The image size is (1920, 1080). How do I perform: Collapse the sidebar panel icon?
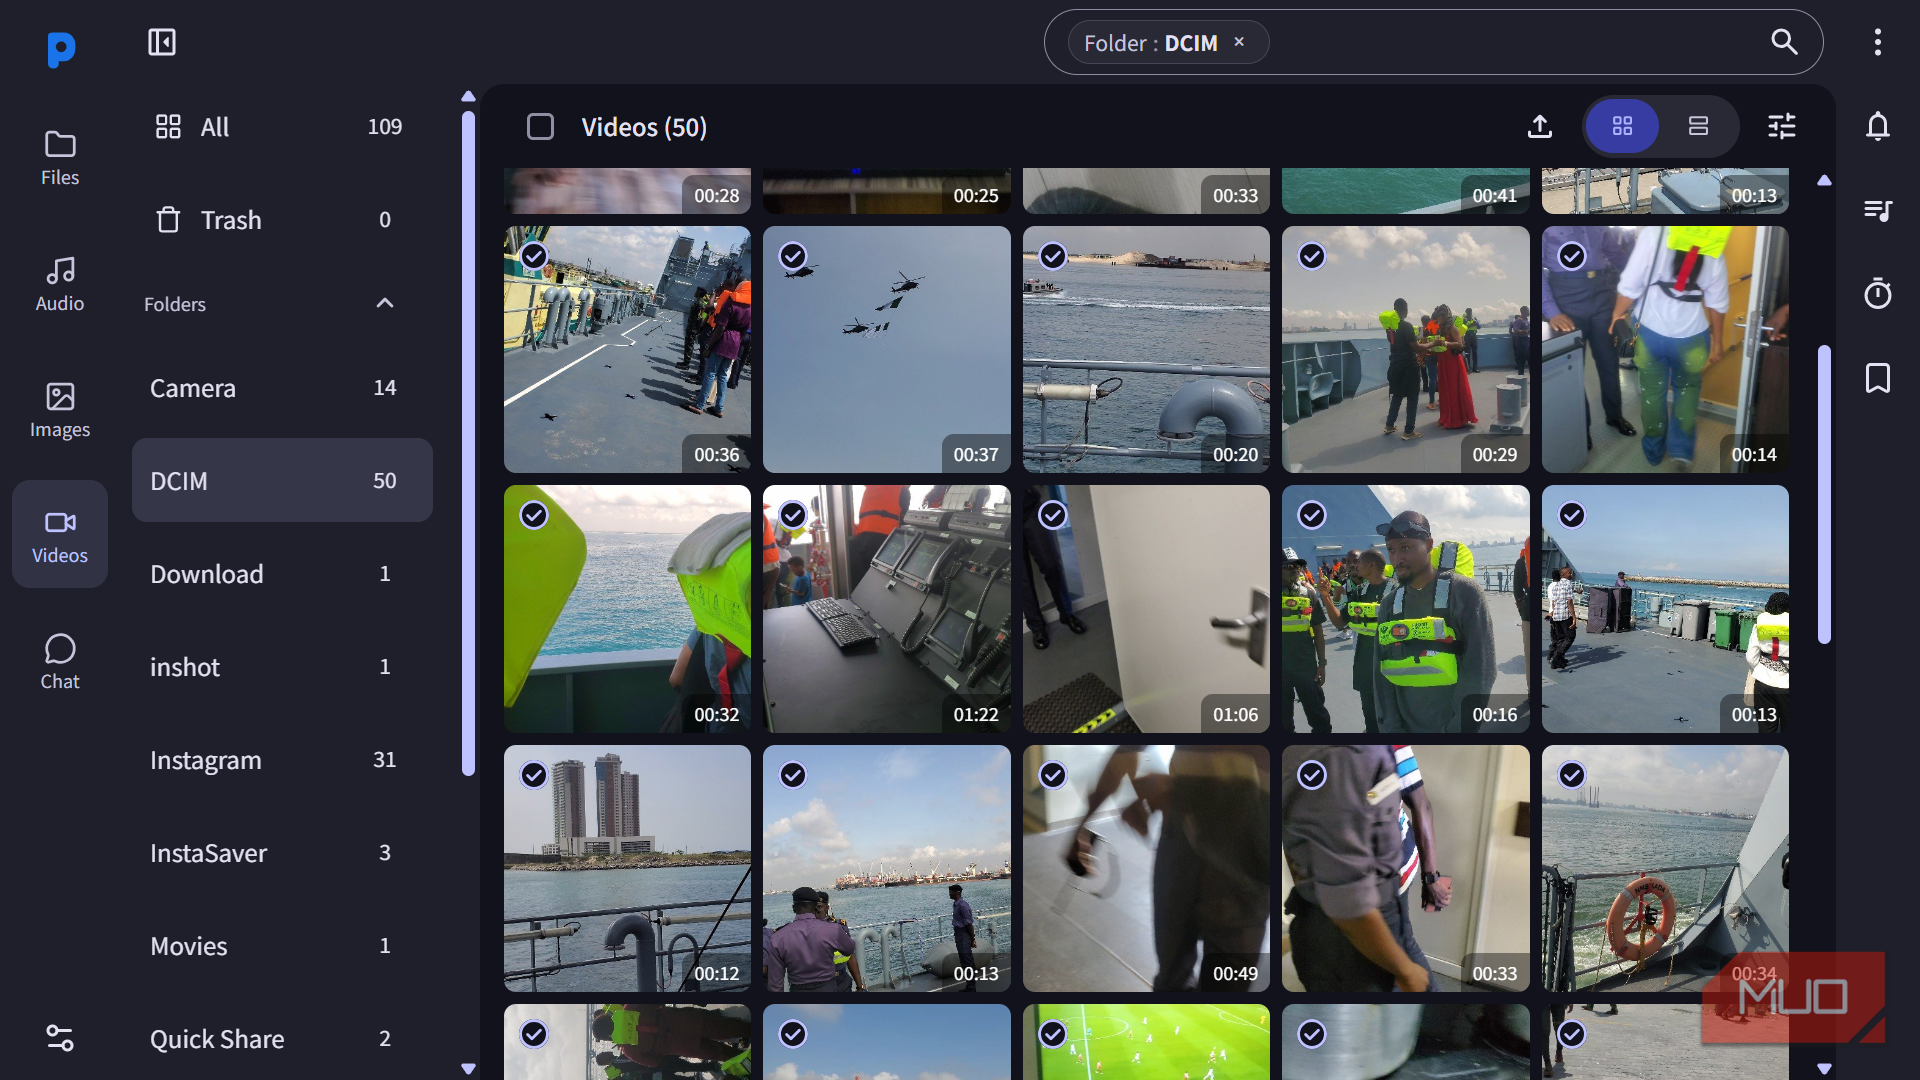(162, 42)
